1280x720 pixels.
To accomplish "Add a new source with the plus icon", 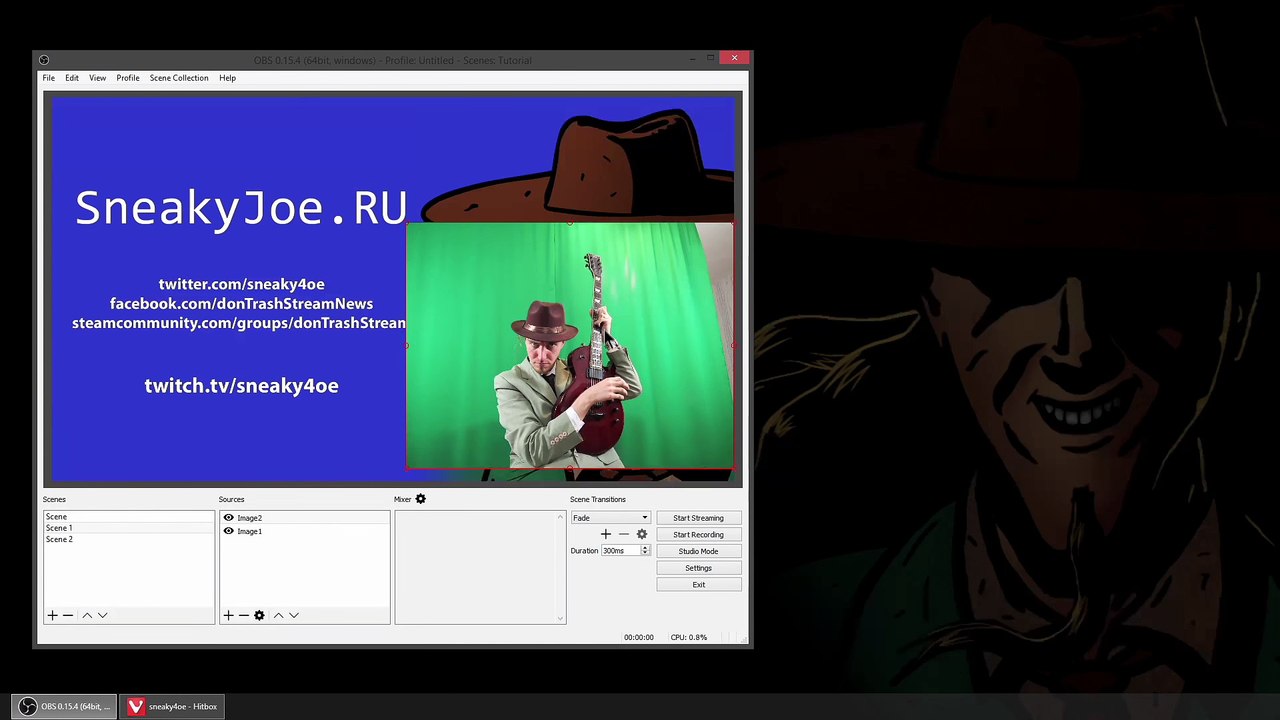I will tap(228, 615).
